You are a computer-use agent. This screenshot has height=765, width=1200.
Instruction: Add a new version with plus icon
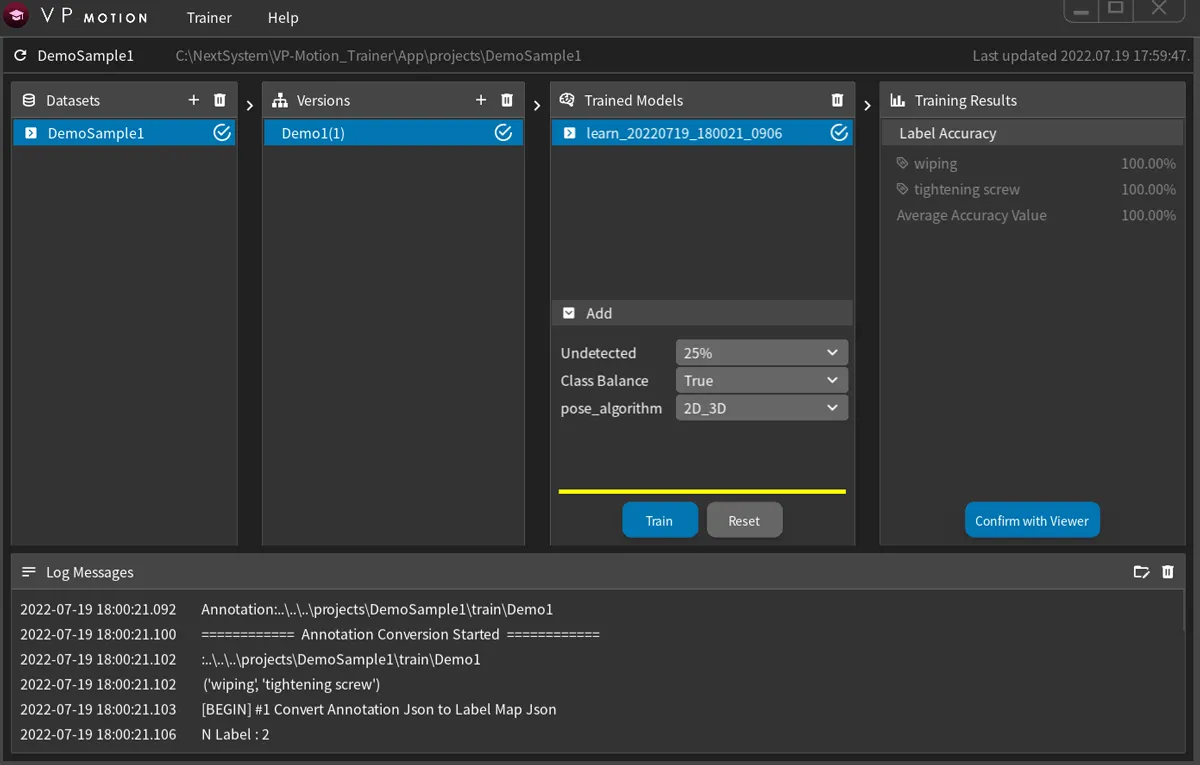point(481,100)
